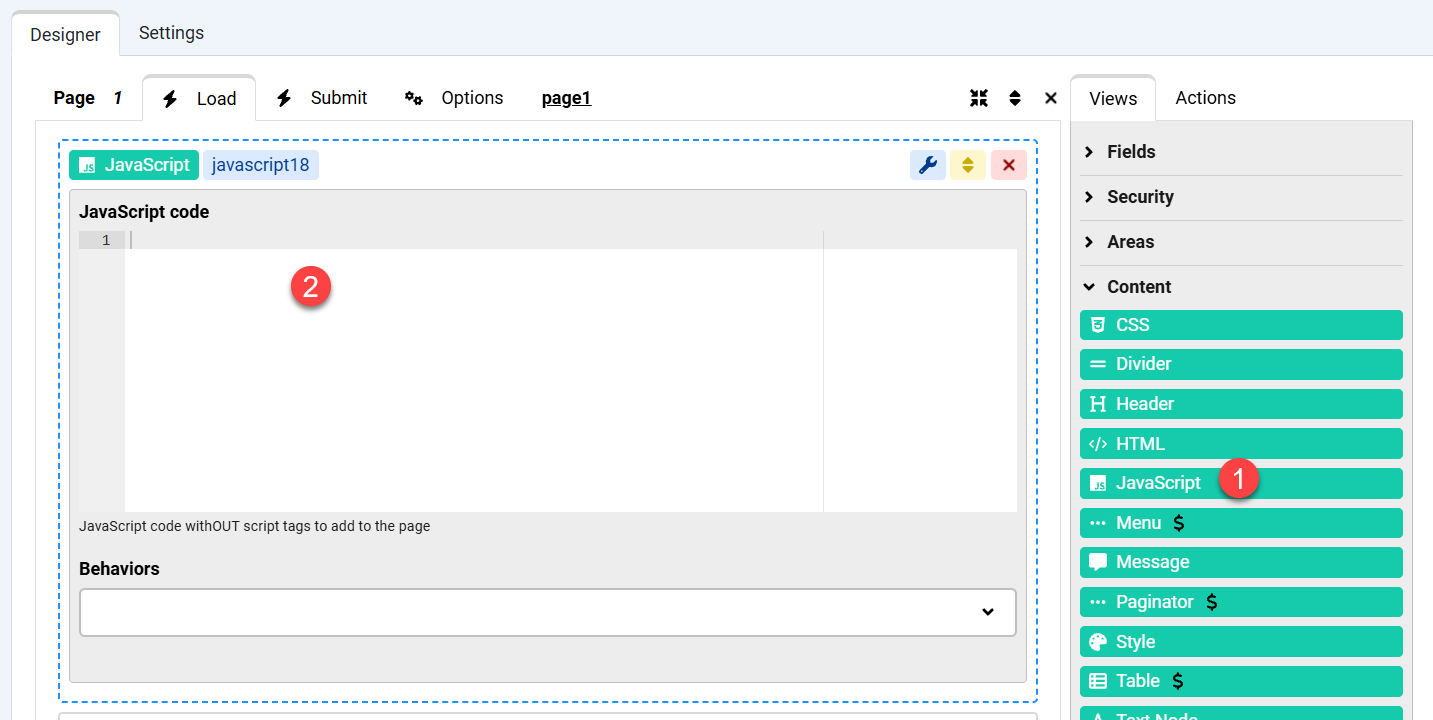Add a Paginator view

(x=1241, y=602)
